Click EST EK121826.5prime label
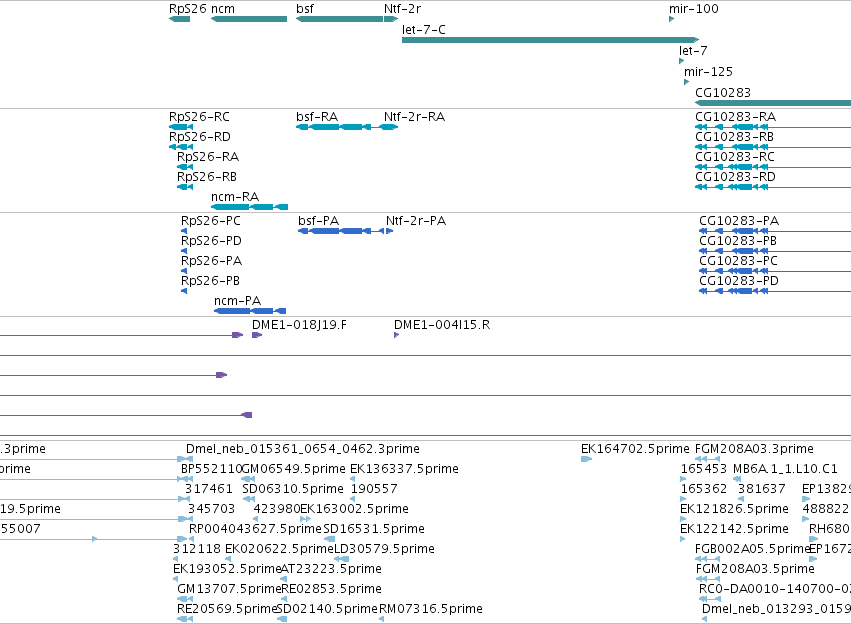The image size is (851, 624). click(734, 509)
